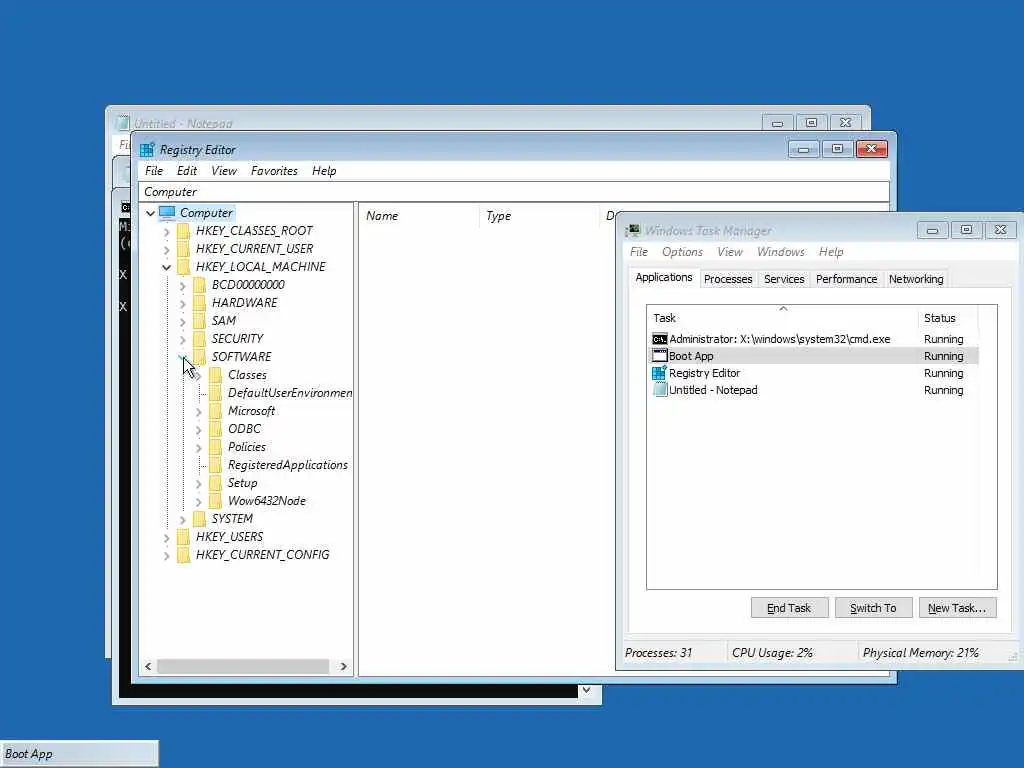Viewport: 1024px width, 768px height.
Task: Click the tree scrollbar left arrow
Action: pyautogui.click(x=148, y=666)
